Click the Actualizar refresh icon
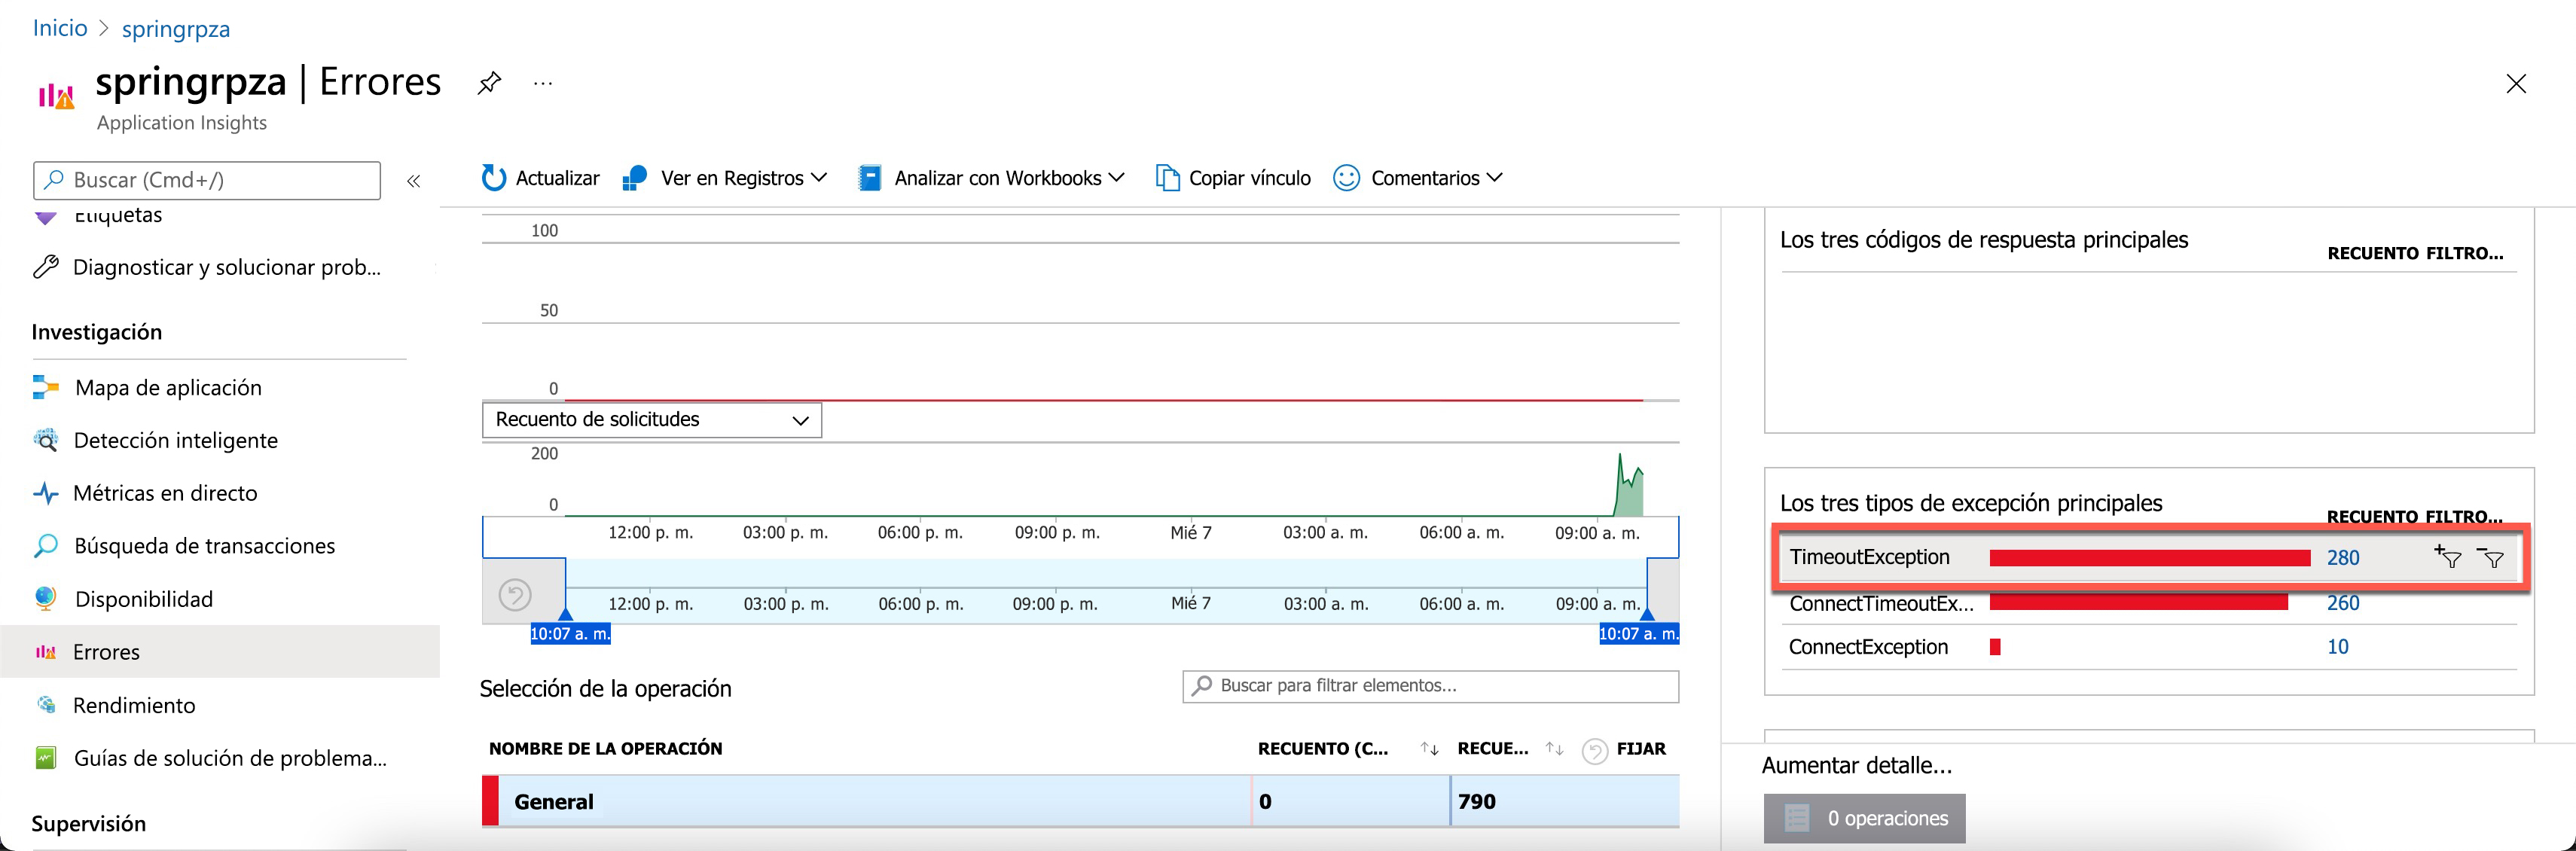The width and height of the screenshot is (2576, 851). [x=494, y=178]
